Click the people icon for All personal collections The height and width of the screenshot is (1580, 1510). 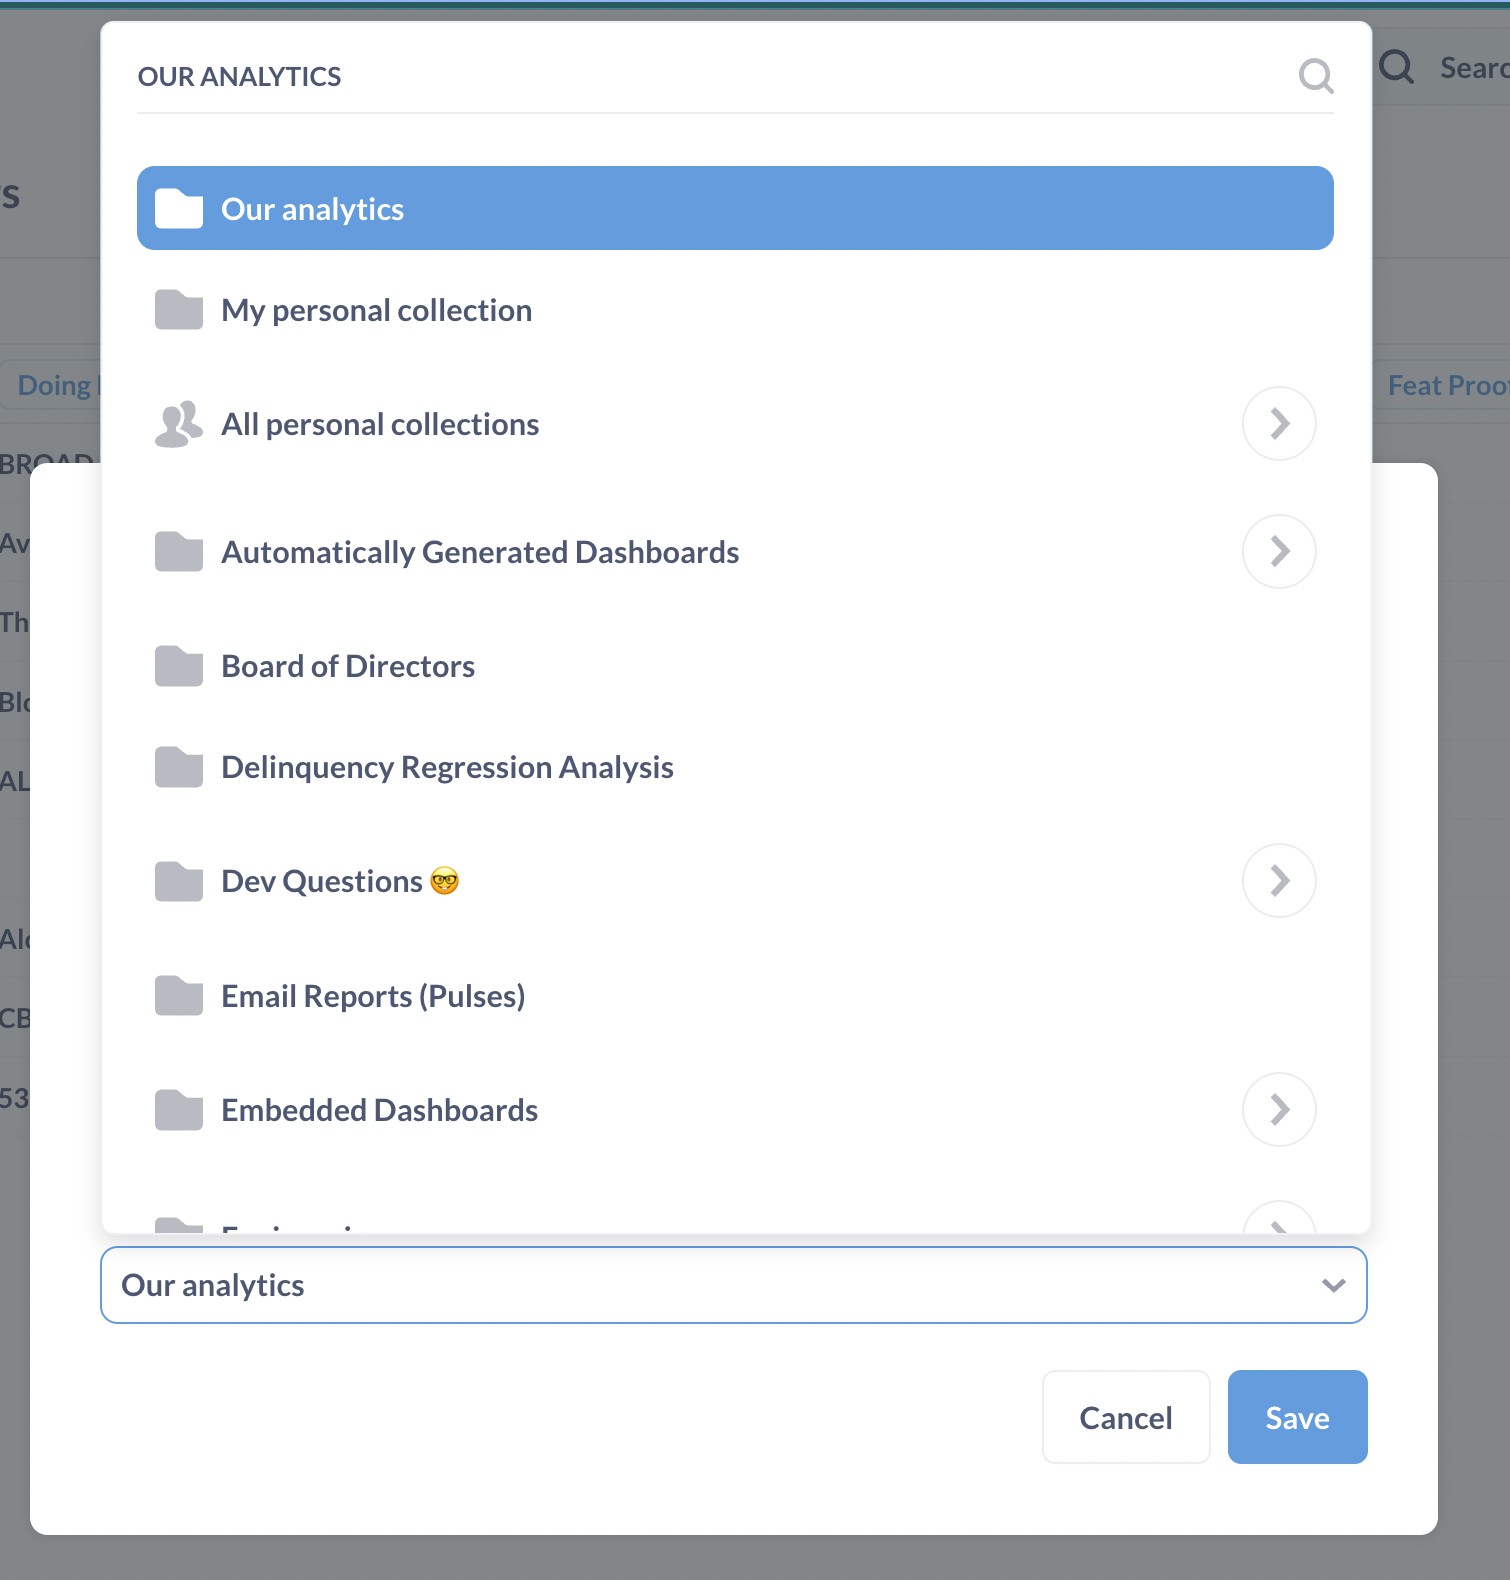(x=176, y=424)
